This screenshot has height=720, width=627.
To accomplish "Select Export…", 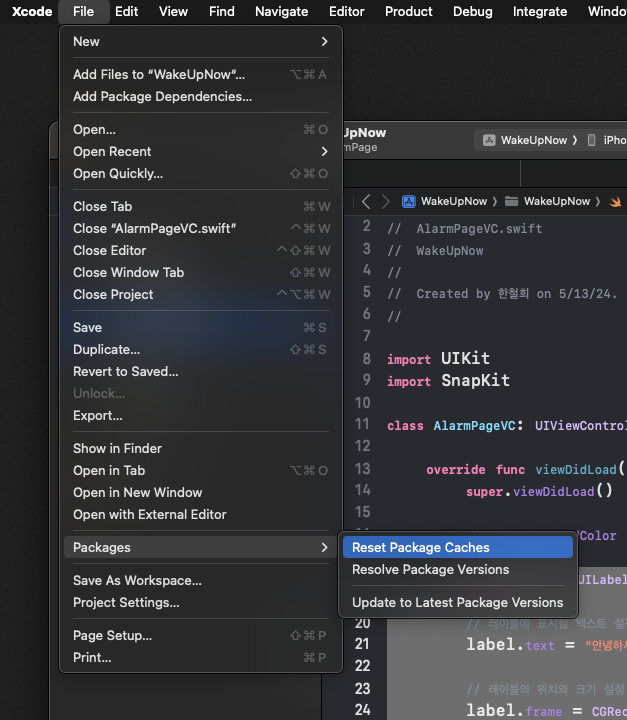I will point(201,416).
